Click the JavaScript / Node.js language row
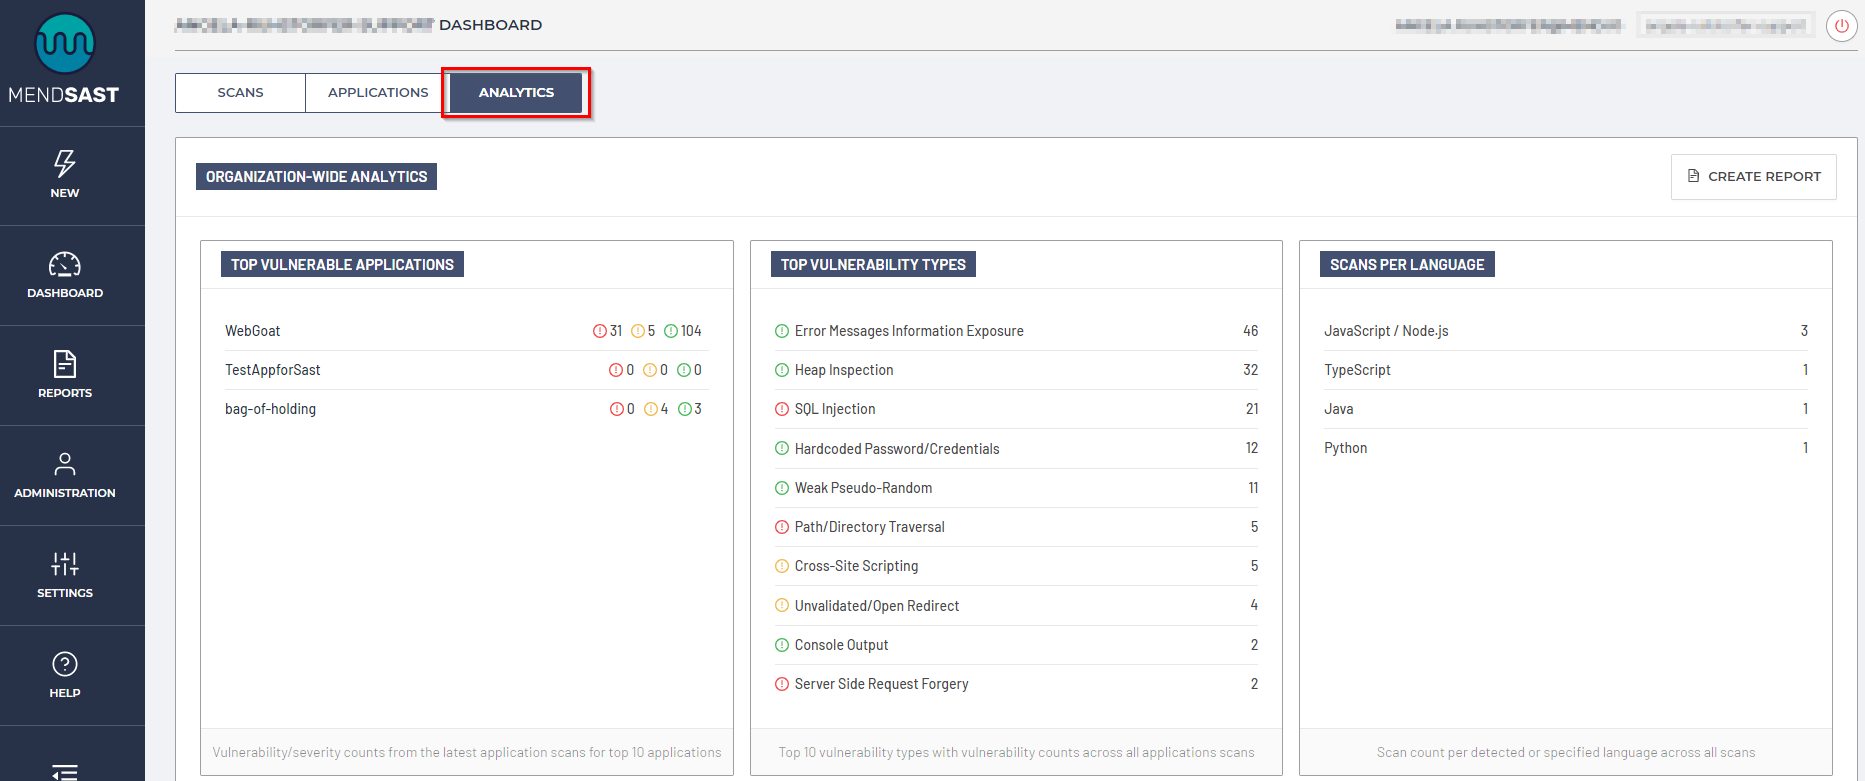This screenshot has height=781, width=1865. (1386, 331)
